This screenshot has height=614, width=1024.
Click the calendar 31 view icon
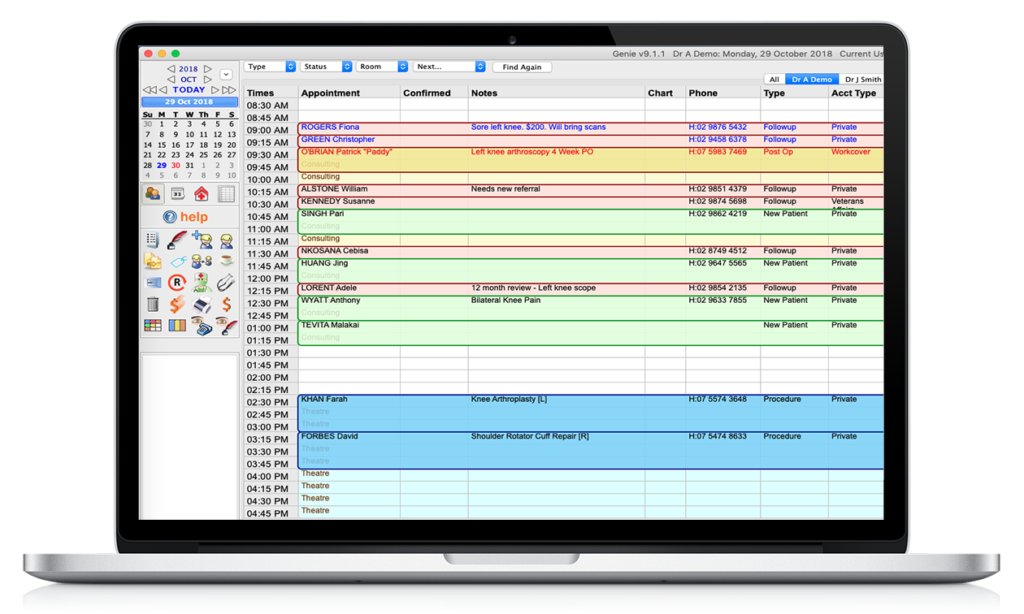point(177,194)
